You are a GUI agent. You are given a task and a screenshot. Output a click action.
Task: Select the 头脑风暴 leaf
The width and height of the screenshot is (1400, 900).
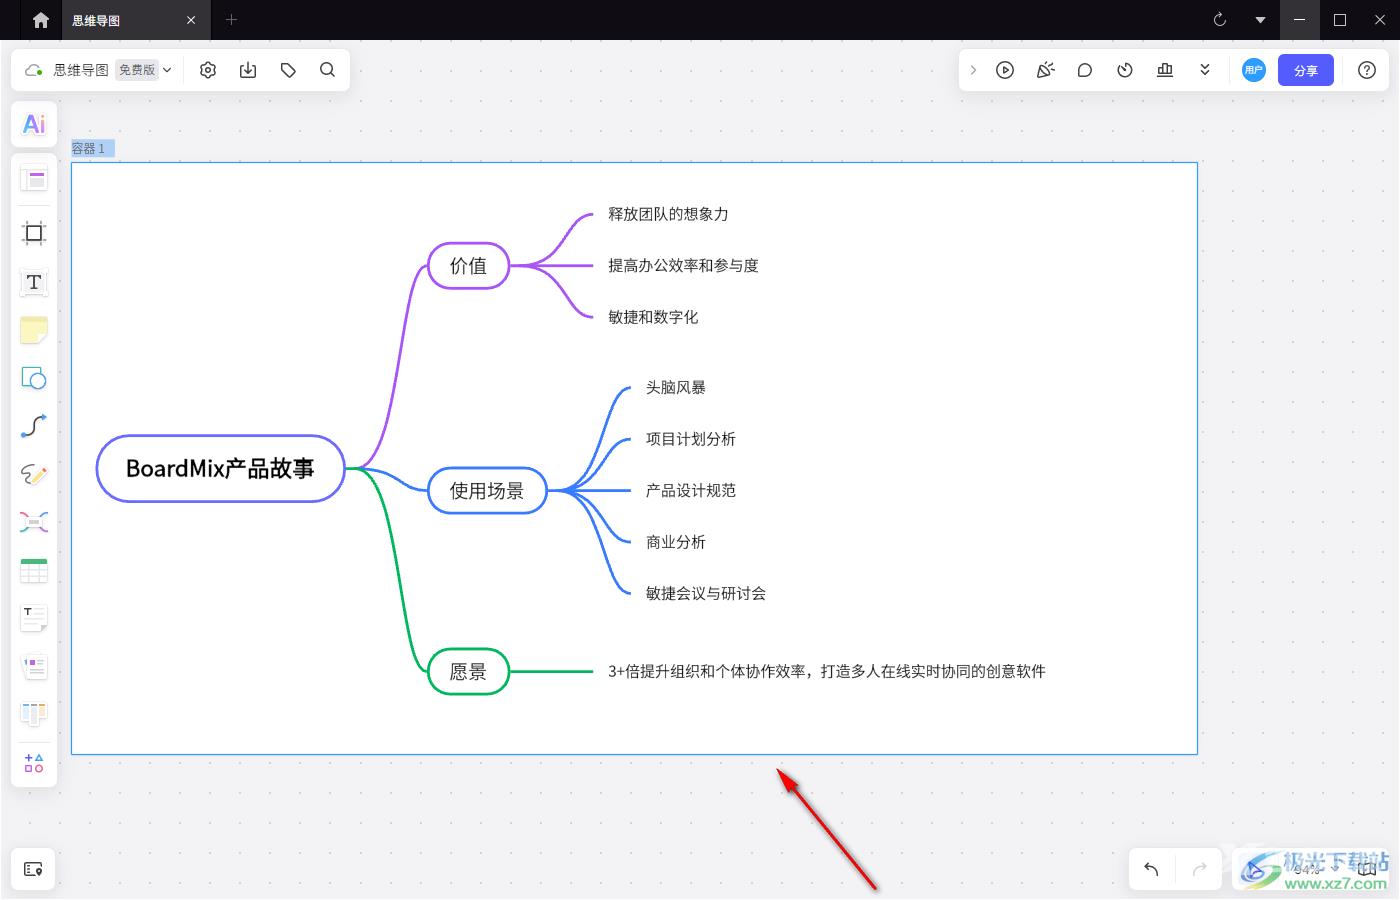(x=676, y=387)
